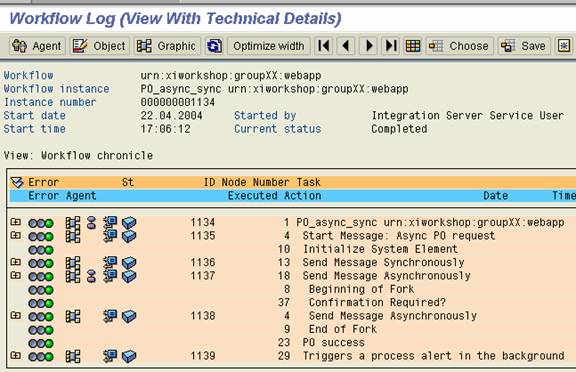
Task: Click the graphic icon in row 1138
Action: 73,316
